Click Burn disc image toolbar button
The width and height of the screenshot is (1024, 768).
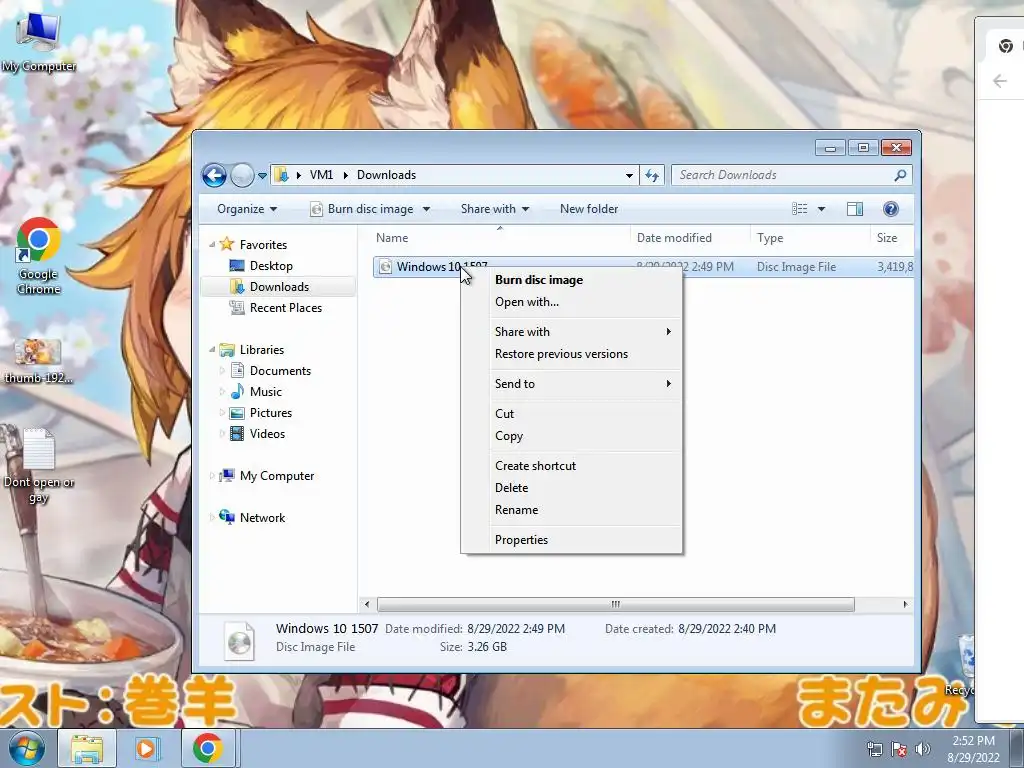(363, 209)
